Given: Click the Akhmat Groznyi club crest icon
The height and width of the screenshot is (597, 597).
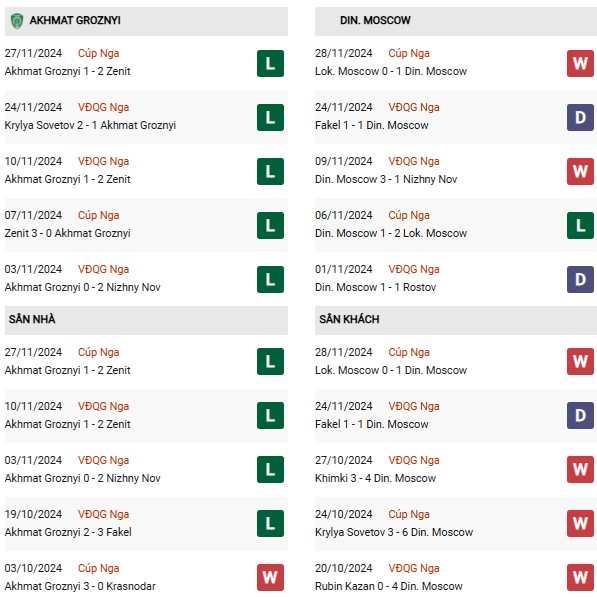Looking at the screenshot, I should pyautogui.click(x=17, y=21).
